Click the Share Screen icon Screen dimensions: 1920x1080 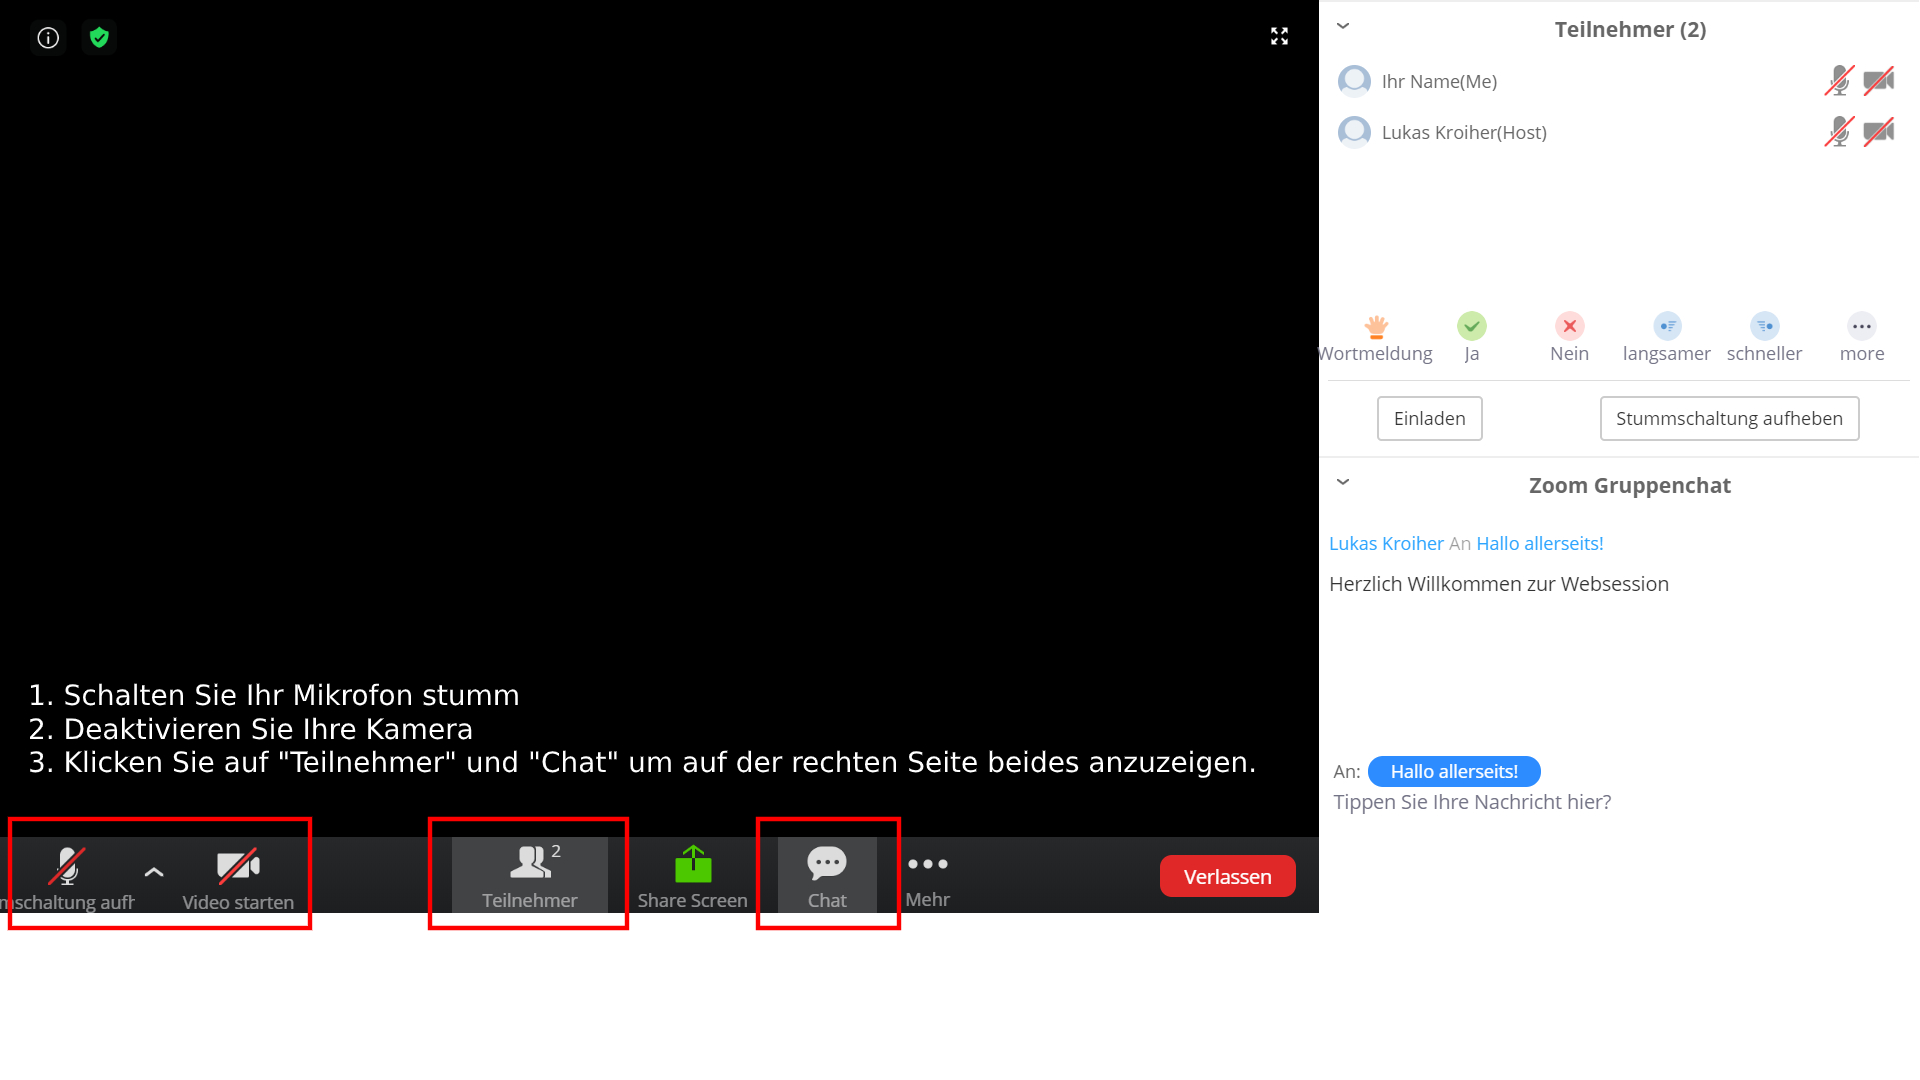(693, 865)
